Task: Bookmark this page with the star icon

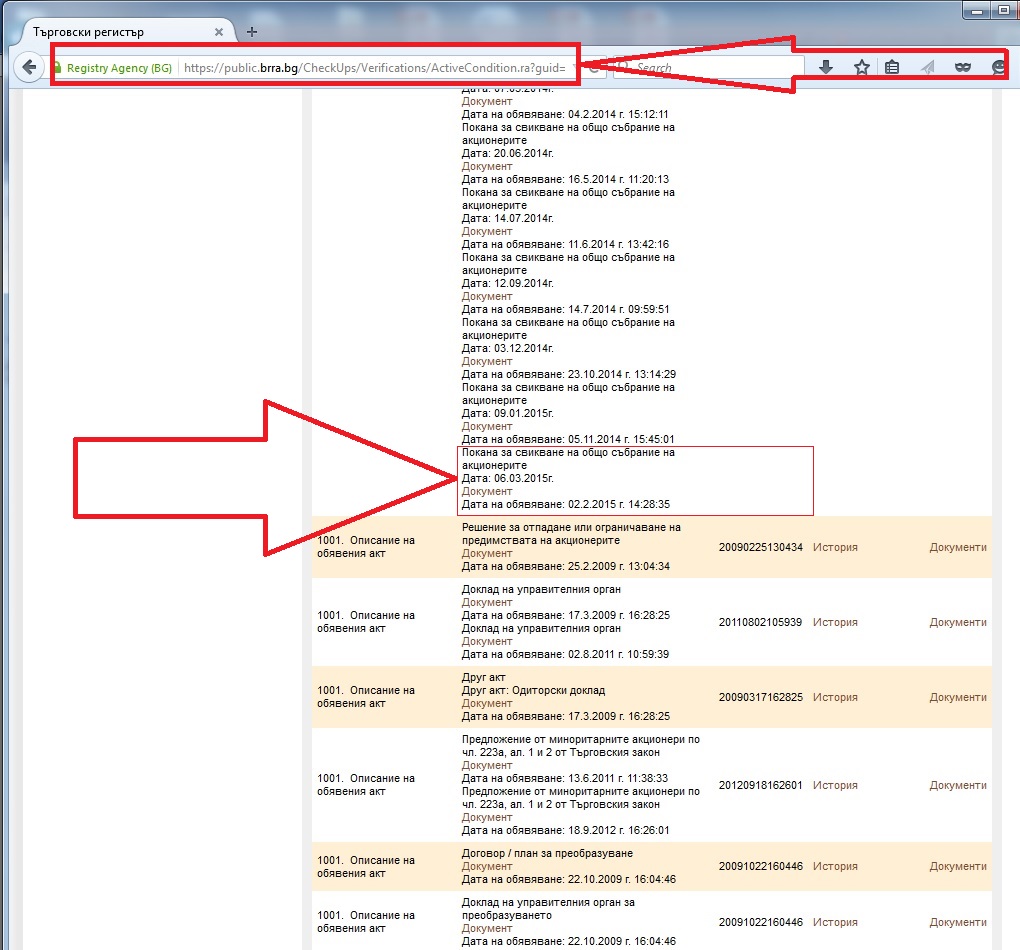Action: (x=861, y=67)
